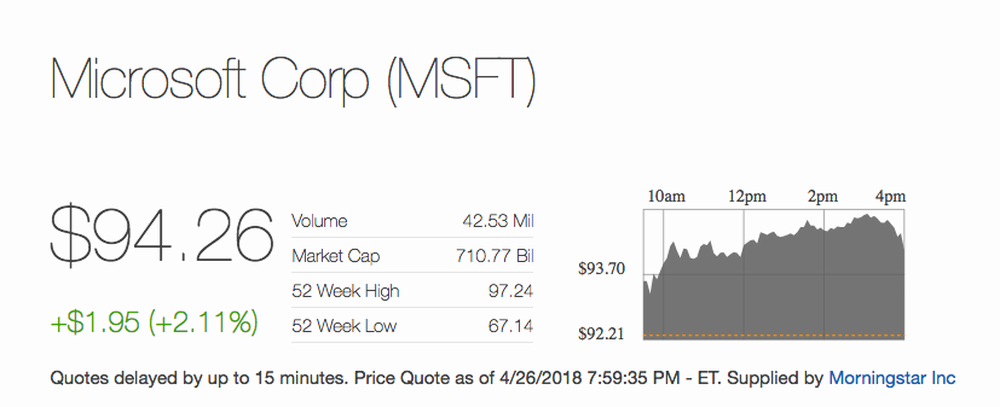Image resolution: width=1000 pixels, height=407 pixels.
Task: Click the $92.21 chart axis label
Action: point(602,334)
